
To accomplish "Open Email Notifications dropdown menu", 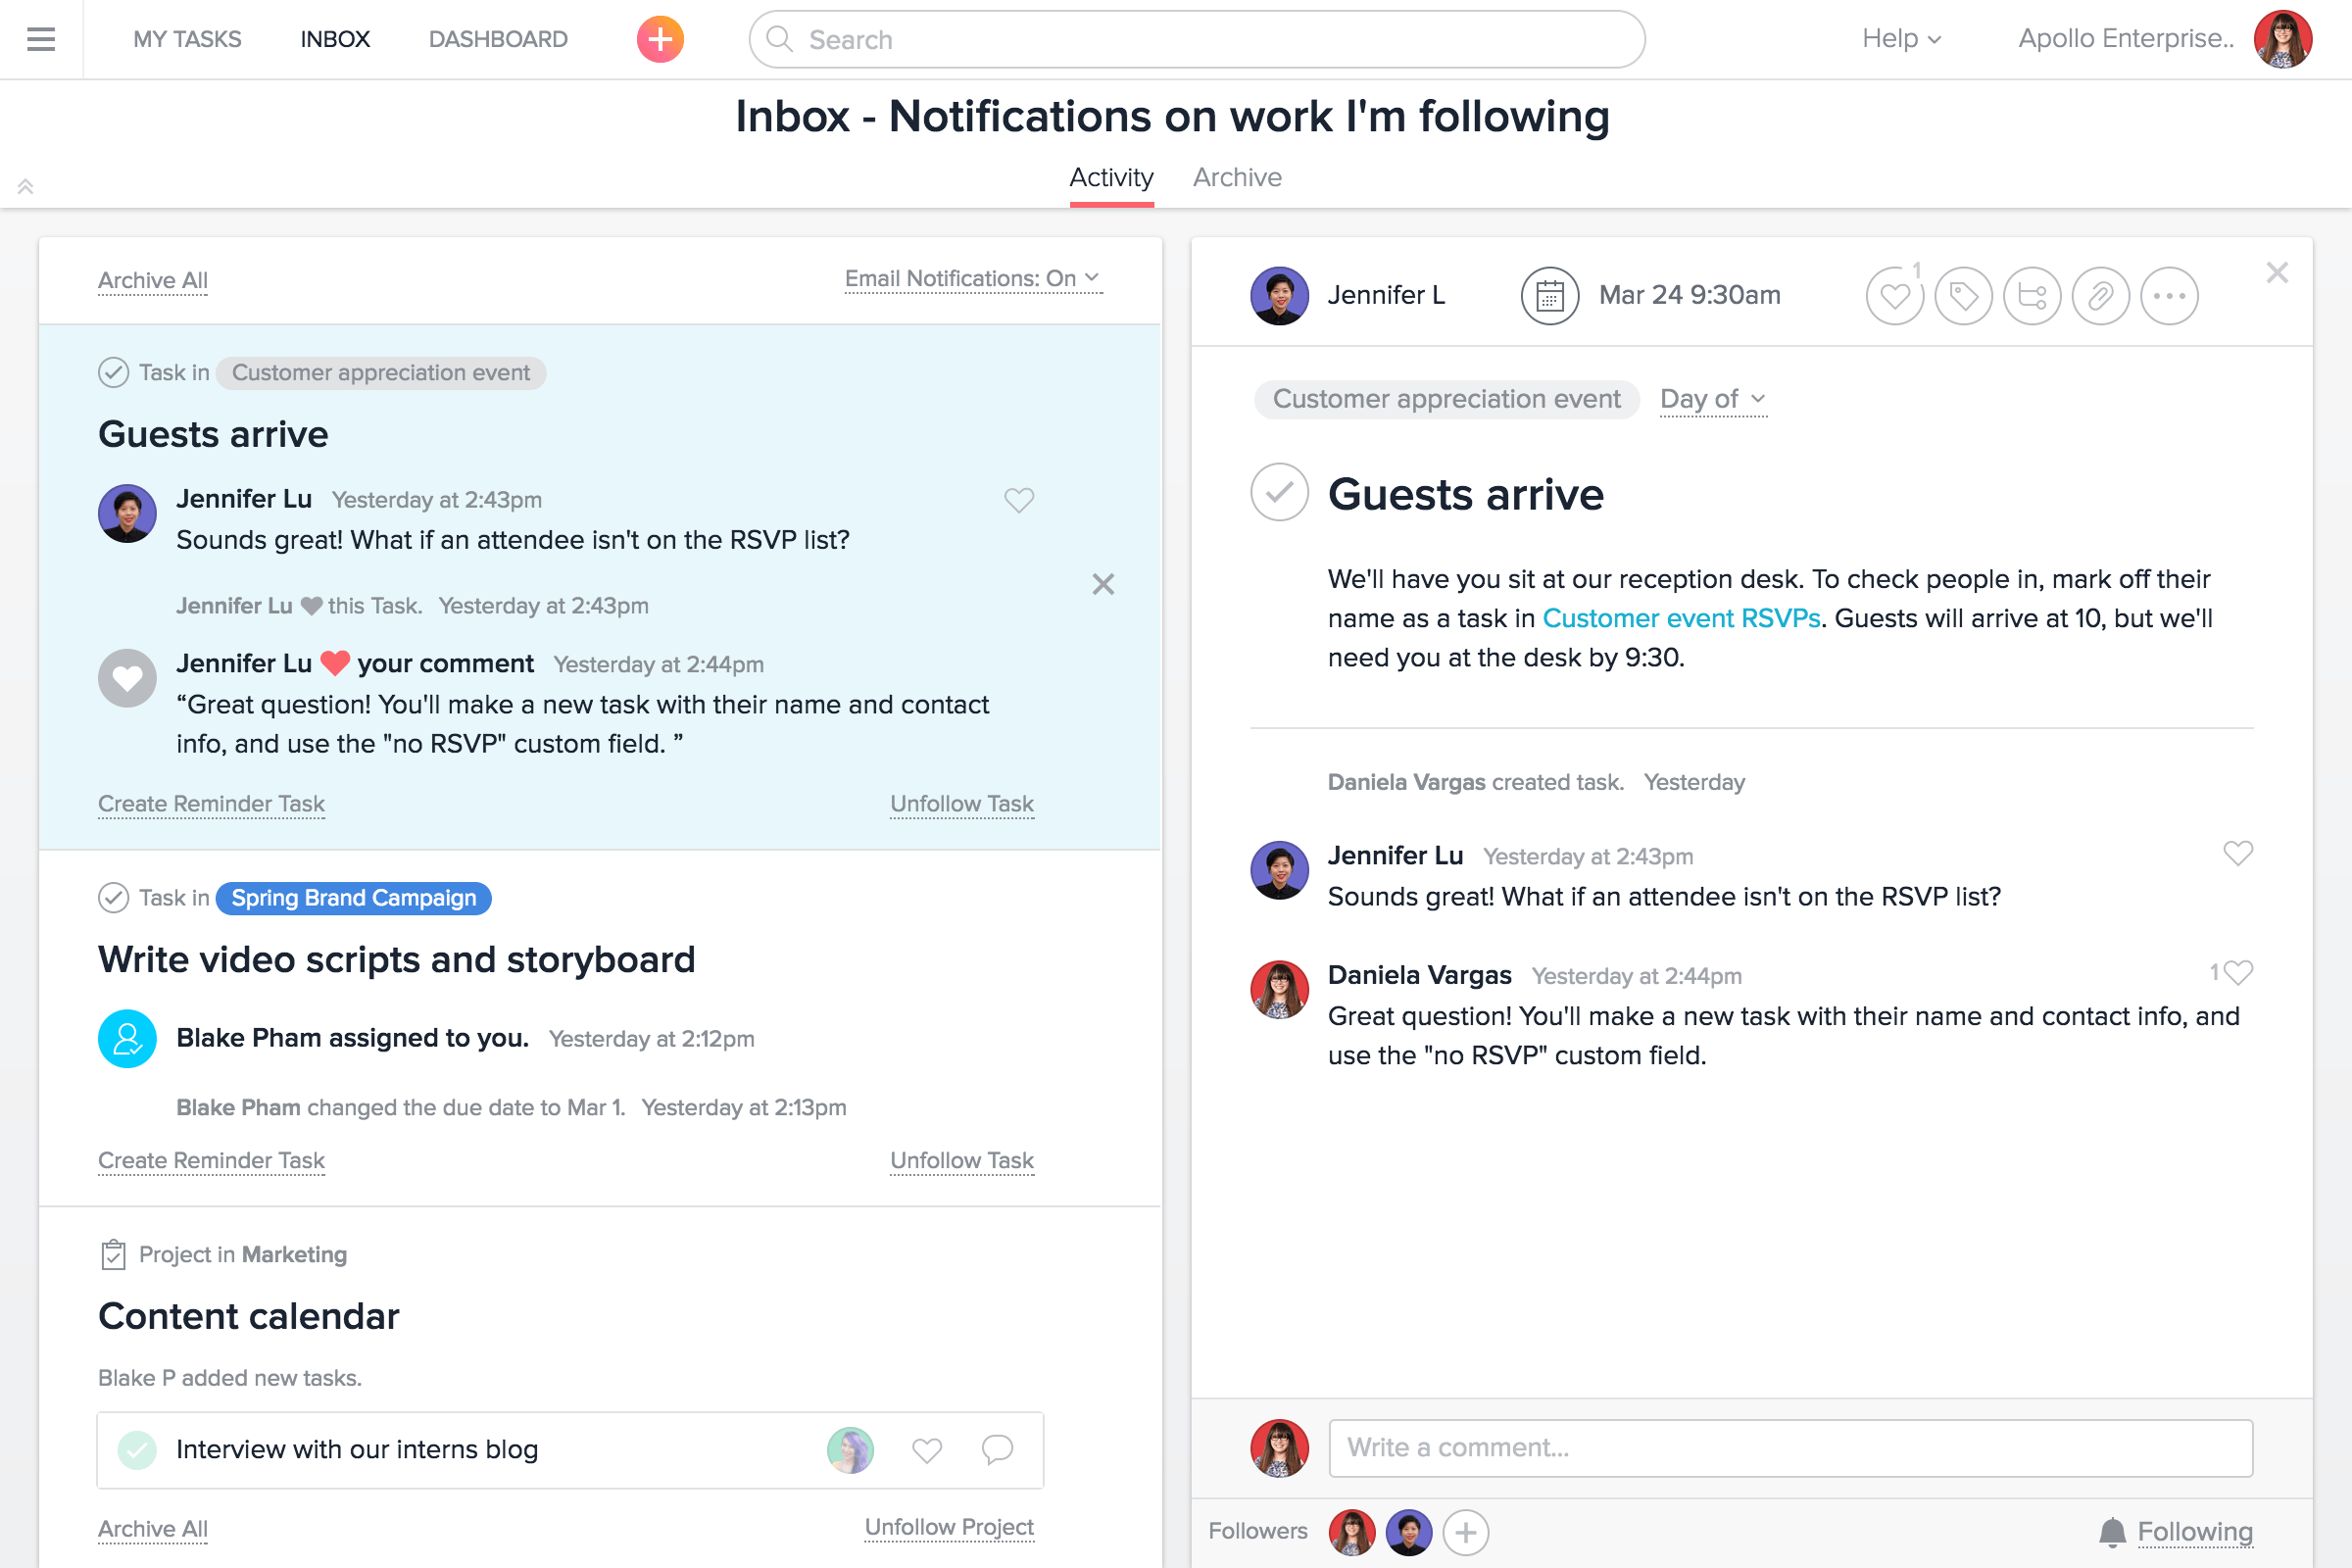I will point(971,278).
